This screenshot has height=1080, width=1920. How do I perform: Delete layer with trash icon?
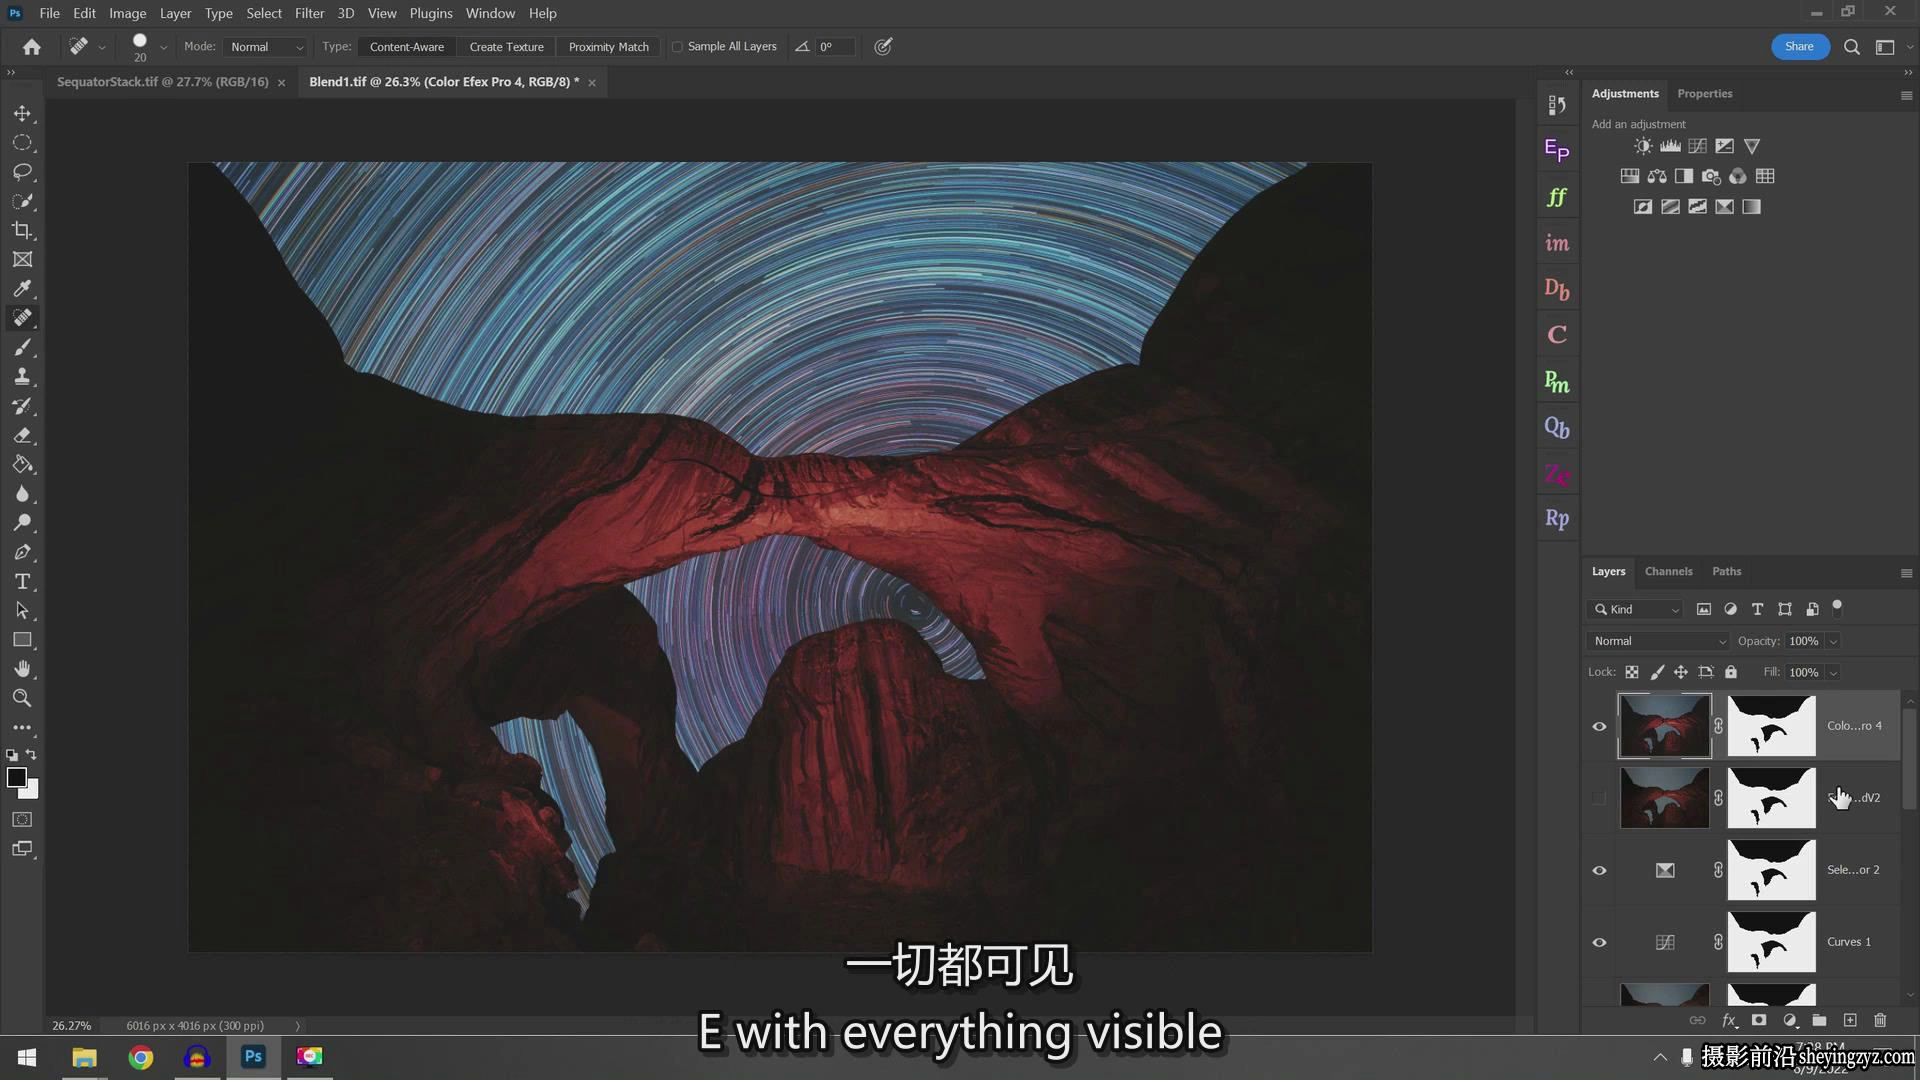coord(1880,1020)
